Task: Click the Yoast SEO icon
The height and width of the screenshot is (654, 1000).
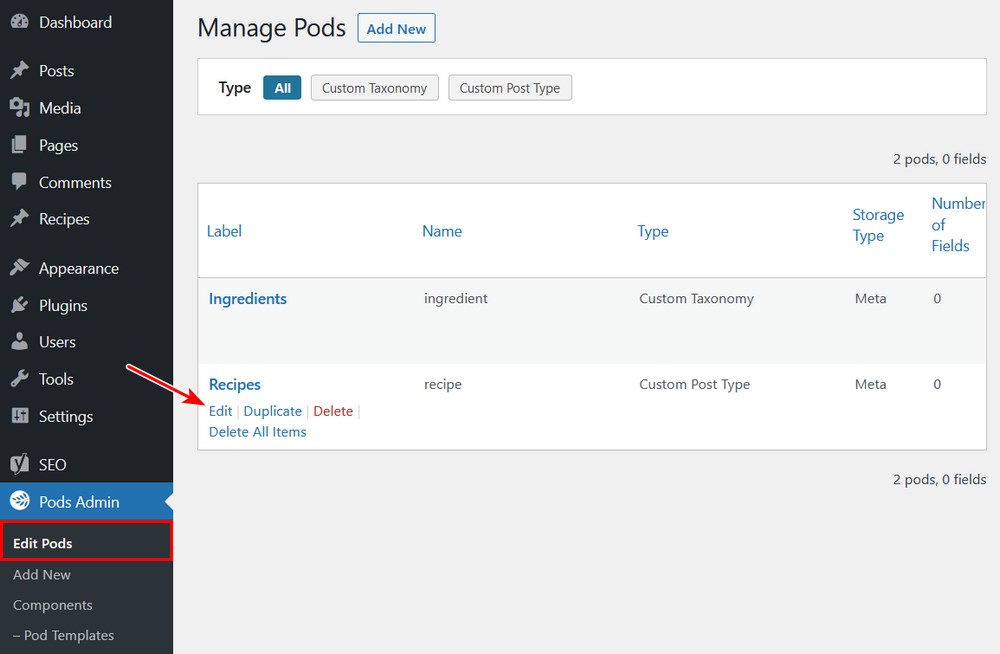Action: 20,464
